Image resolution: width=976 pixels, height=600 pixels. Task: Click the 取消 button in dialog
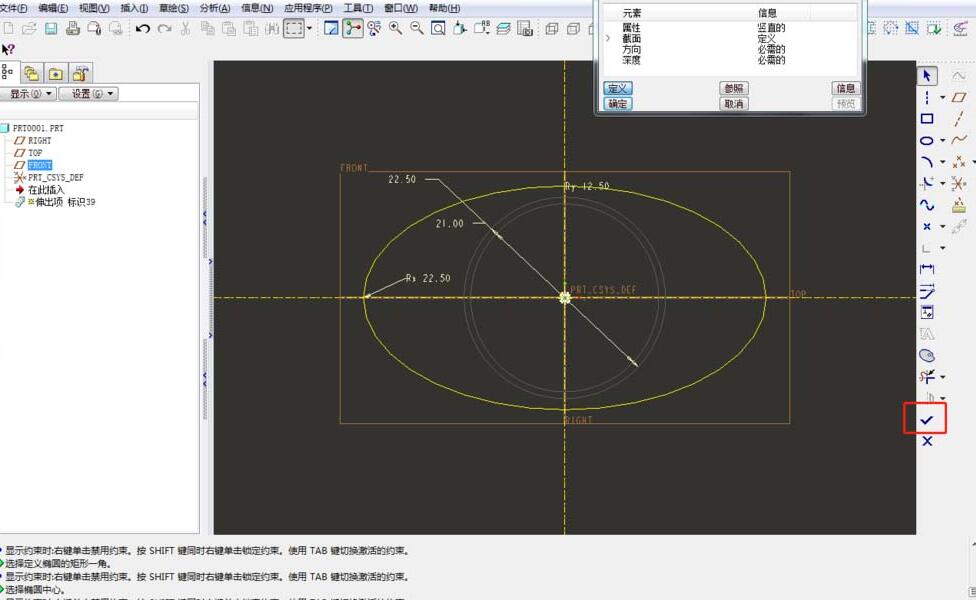[x=734, y=104]
